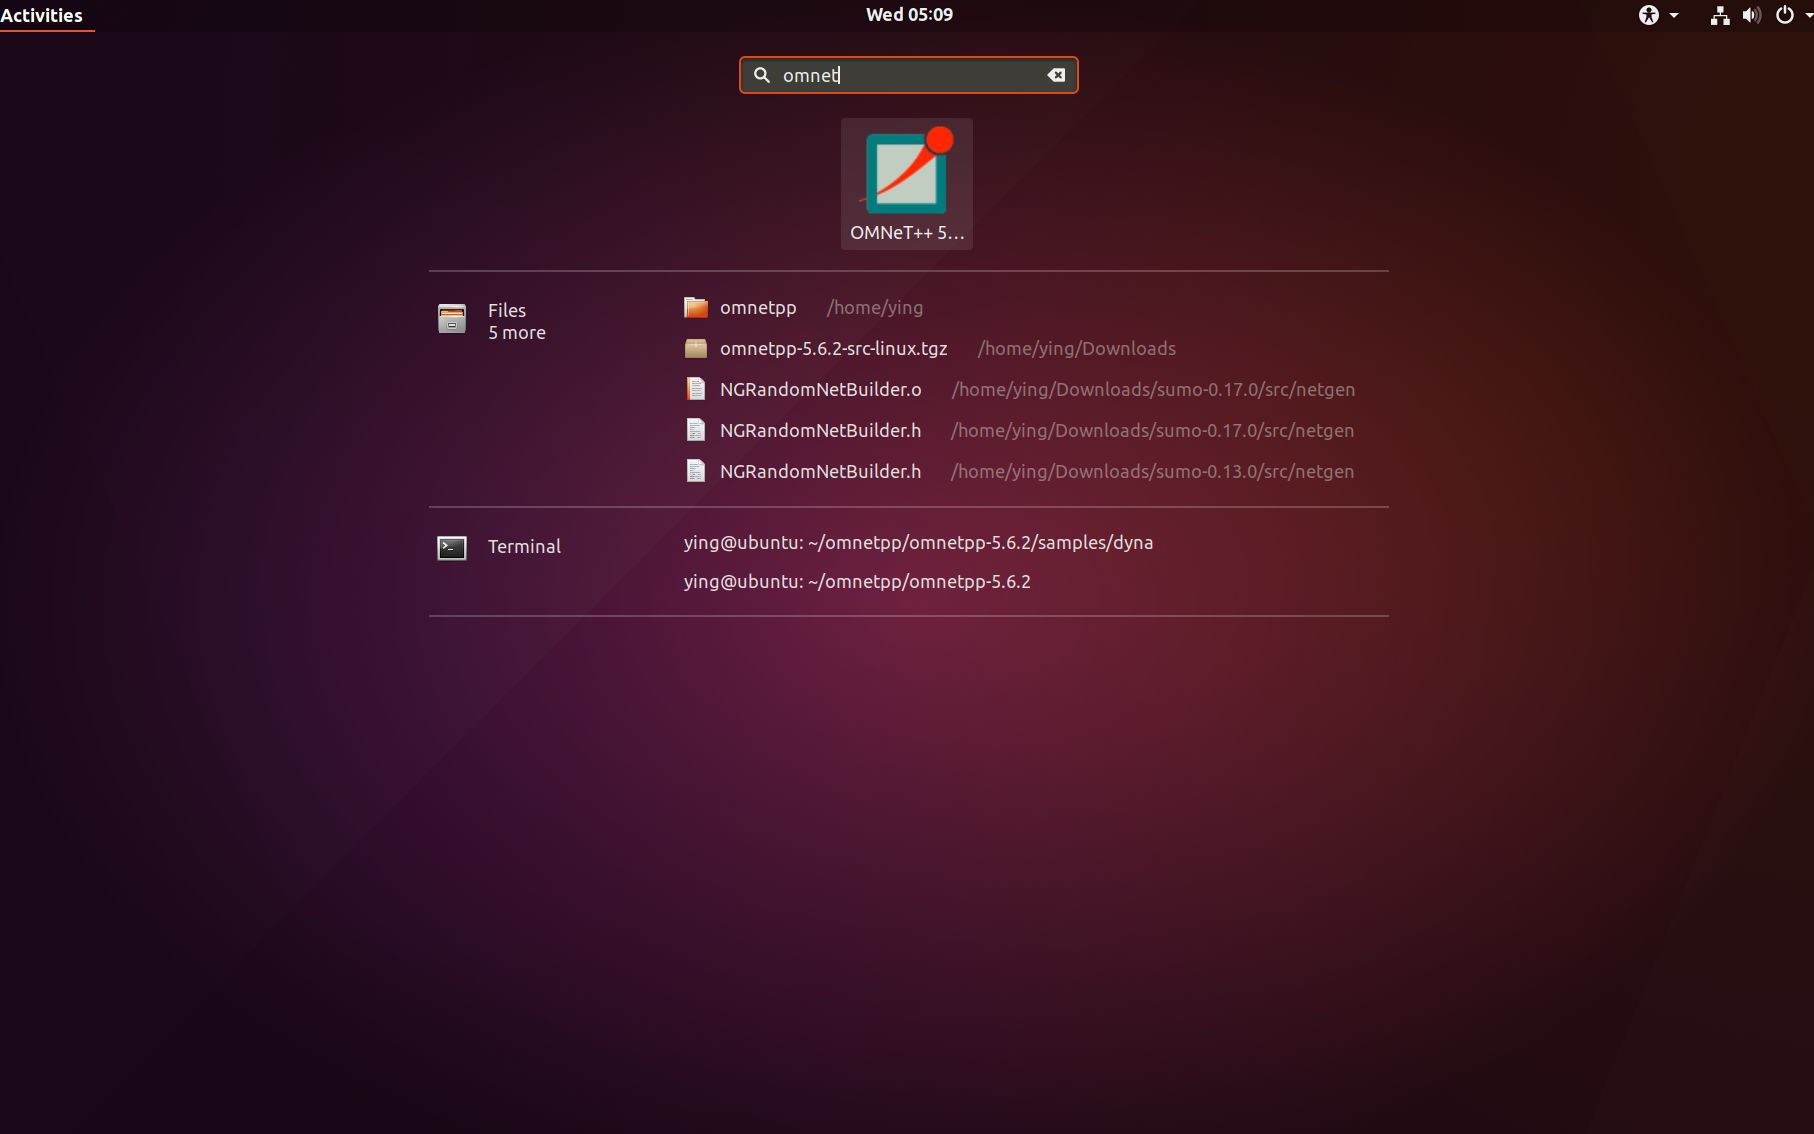
Task: Click the NGRandomNetBuilder.o document icon
Action: [x=696, y=389]
